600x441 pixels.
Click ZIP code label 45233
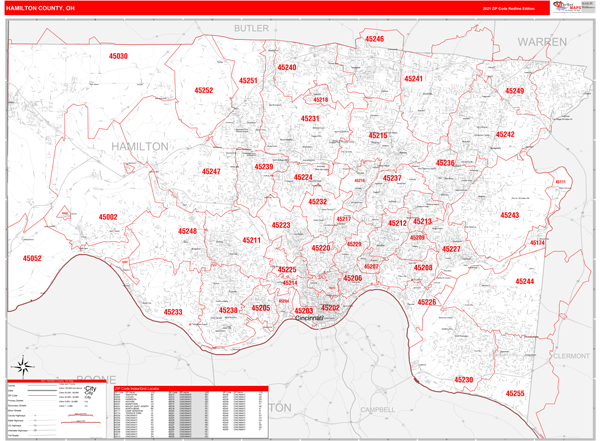tap(173, 312)
